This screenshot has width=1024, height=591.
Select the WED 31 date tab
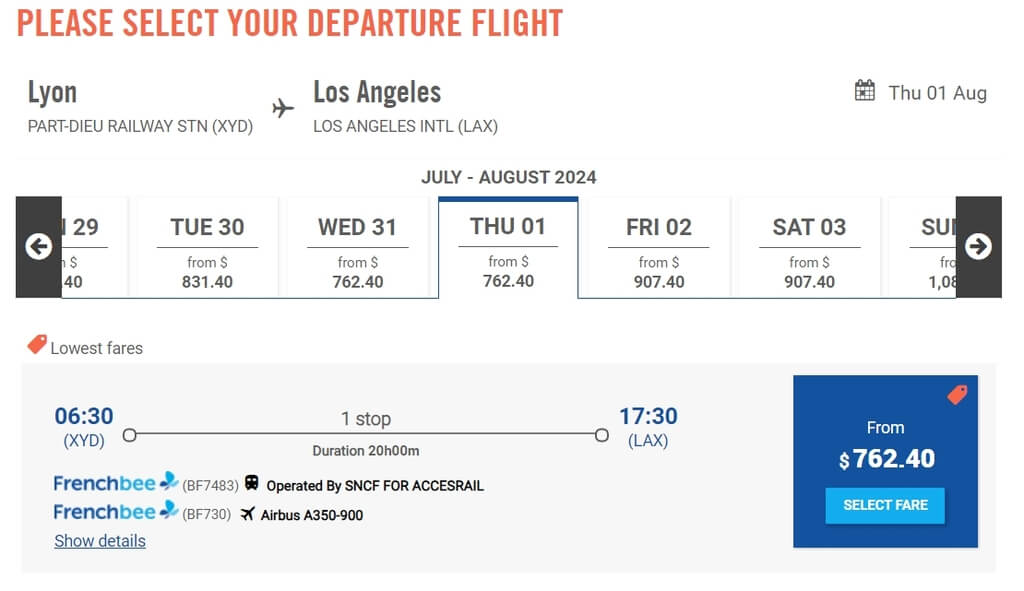pos(357,248)
